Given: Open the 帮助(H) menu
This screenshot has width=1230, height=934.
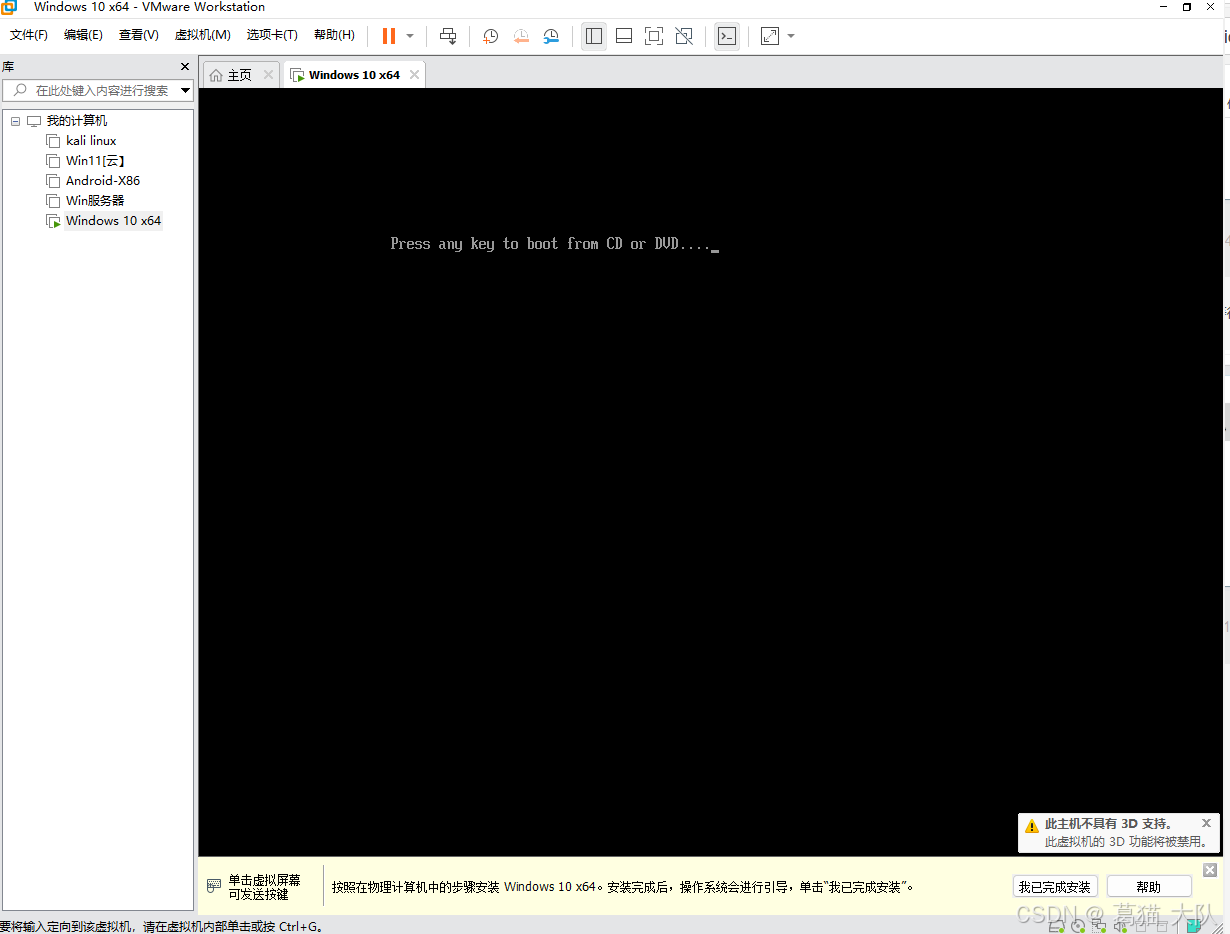Looking at the screenshot, I should click(x=334, y=35).
